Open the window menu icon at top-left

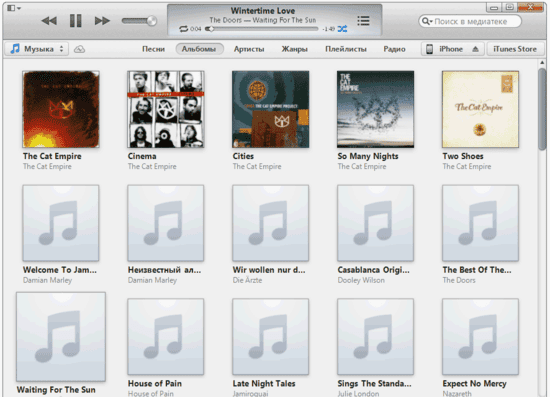(x=14, y=8)
